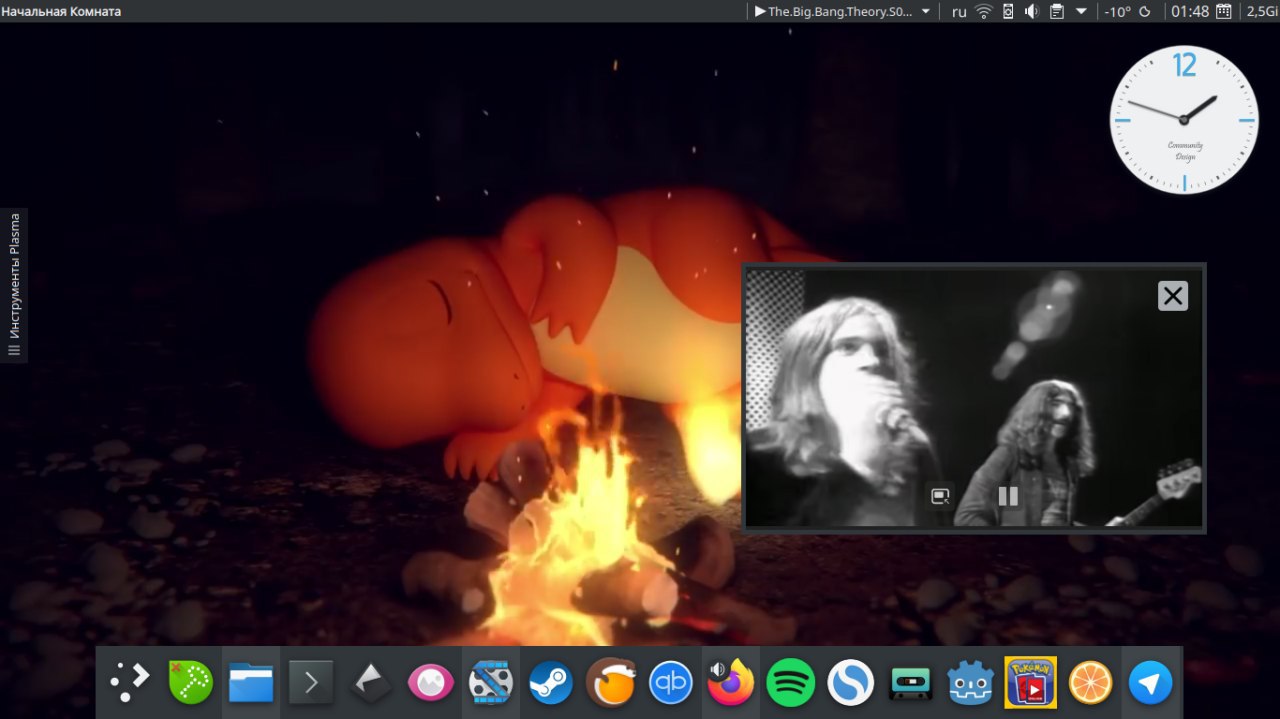Launch the Simplenote blue S icon
1280x719 pixels.
click(x=851, y=683)
